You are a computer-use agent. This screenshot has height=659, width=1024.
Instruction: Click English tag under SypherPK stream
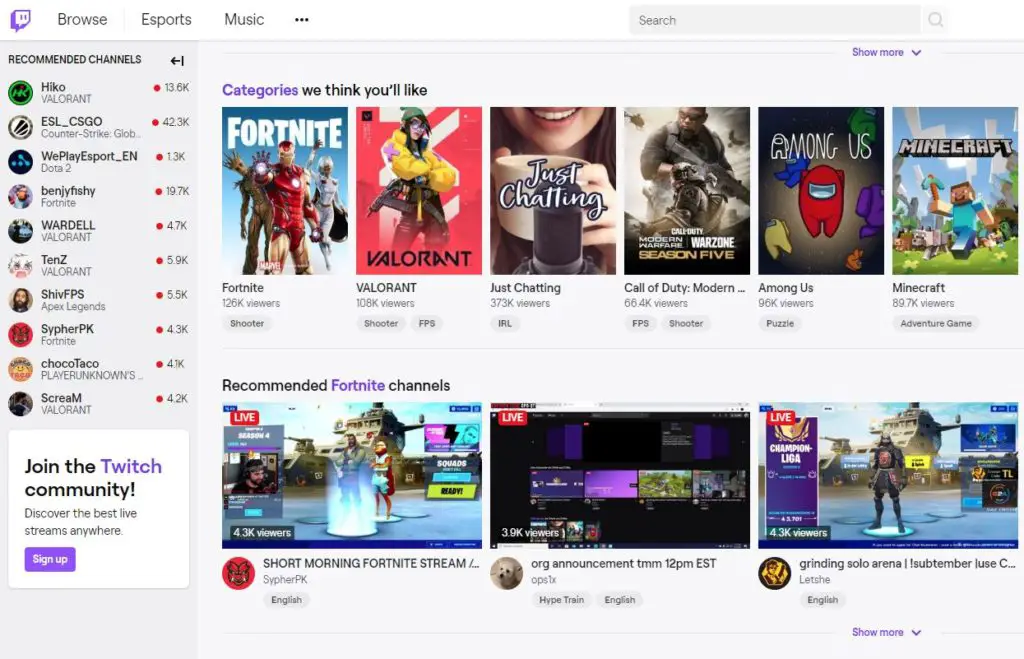click(x=287, y=600)
